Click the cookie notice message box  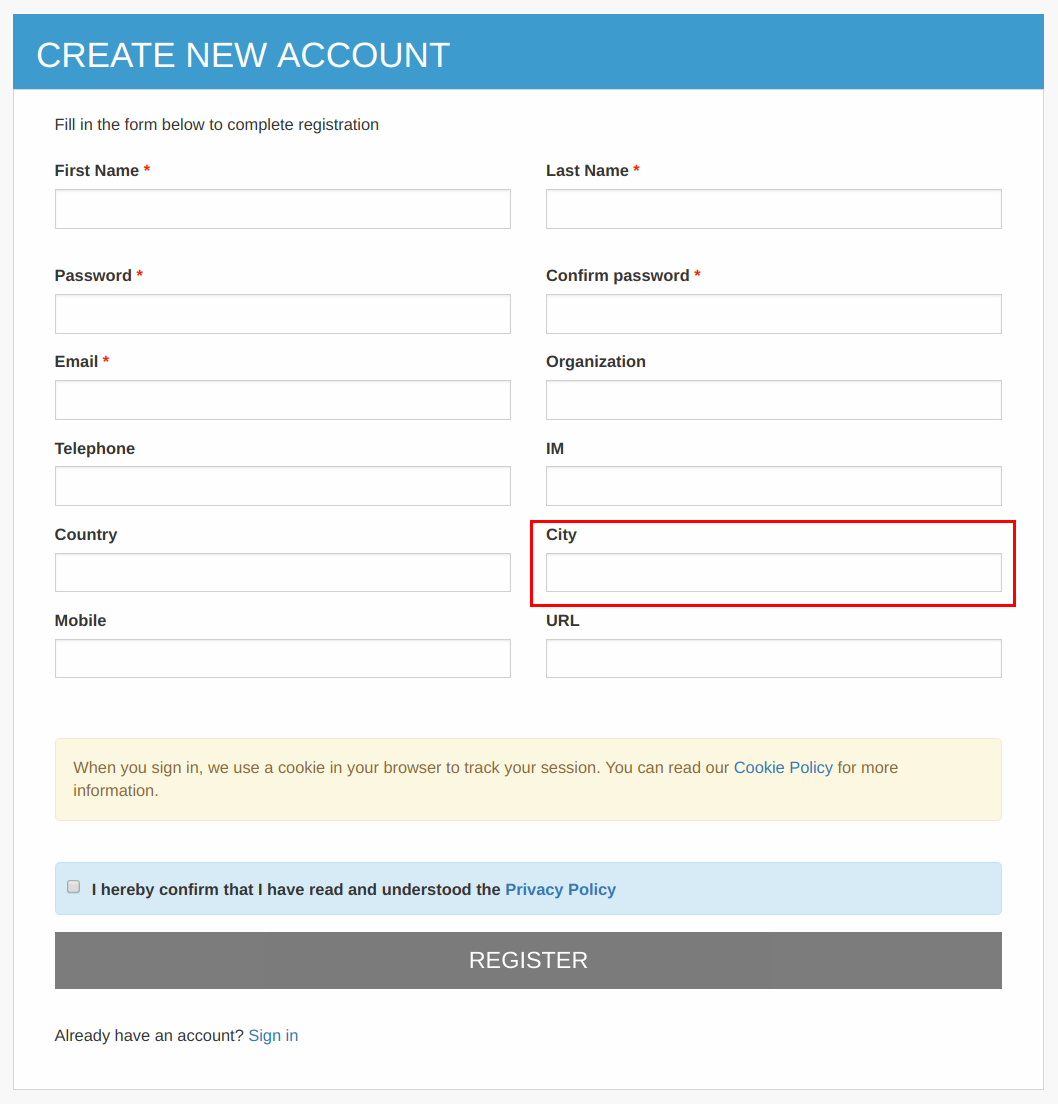point(528,778)
